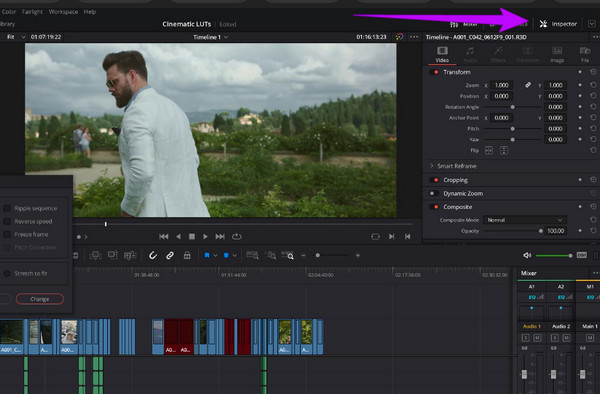Check the Ripple sequence checkbox

(x=7, y=208)
